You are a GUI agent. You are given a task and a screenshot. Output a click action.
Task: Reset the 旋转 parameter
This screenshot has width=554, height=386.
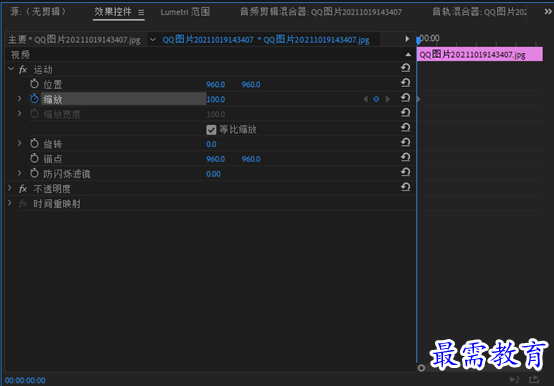406,142
